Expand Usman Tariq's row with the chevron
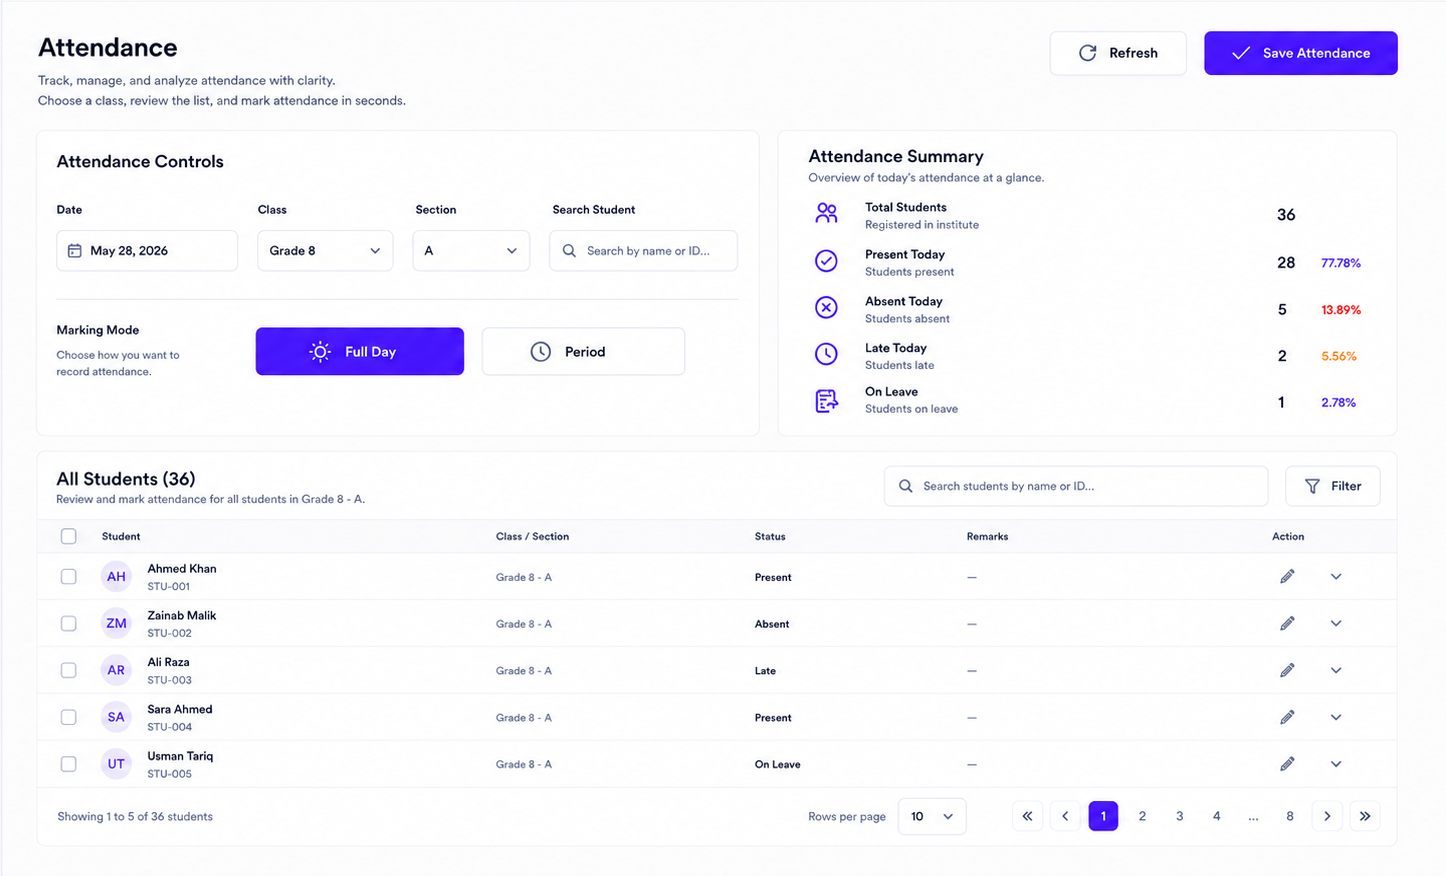Screen dimensions: 1446x876 tap(1336, 764)
